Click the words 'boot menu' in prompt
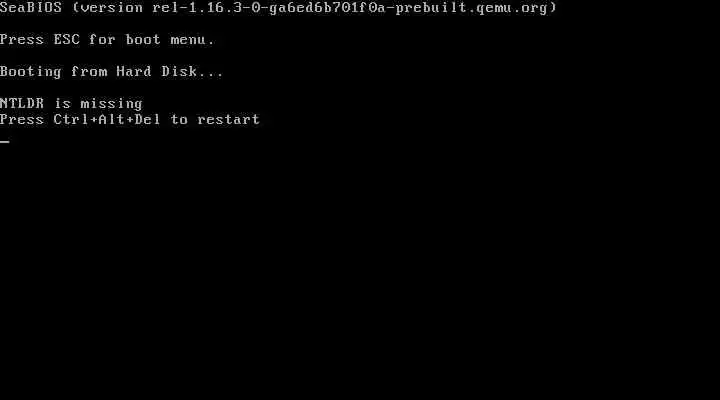Image resolution: width=720 pixels, height=400 pixels. (x=166, y=39)
